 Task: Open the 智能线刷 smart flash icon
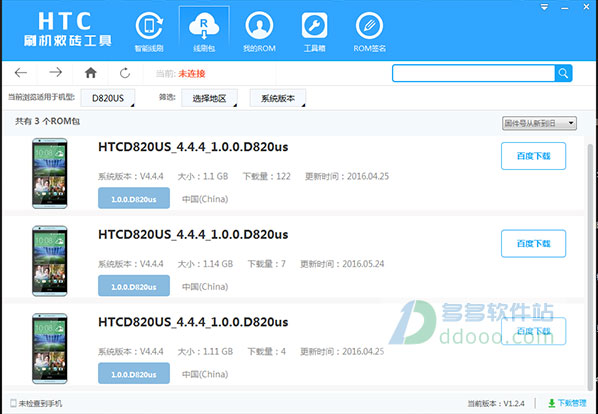point(149,32)
